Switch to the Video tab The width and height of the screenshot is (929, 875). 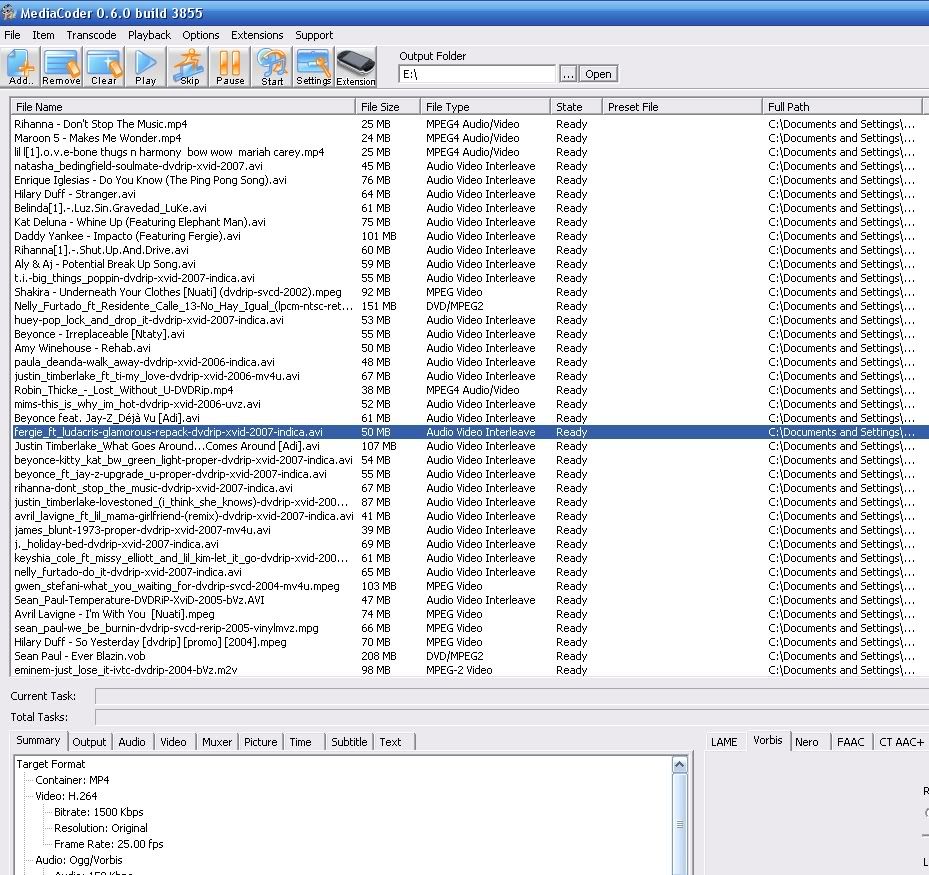tap(173, 742)
